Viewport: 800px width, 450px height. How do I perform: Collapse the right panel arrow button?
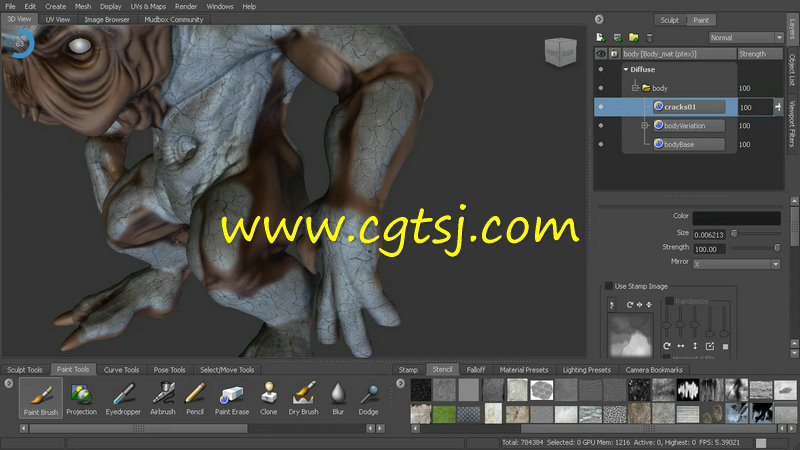click(599, 19)
